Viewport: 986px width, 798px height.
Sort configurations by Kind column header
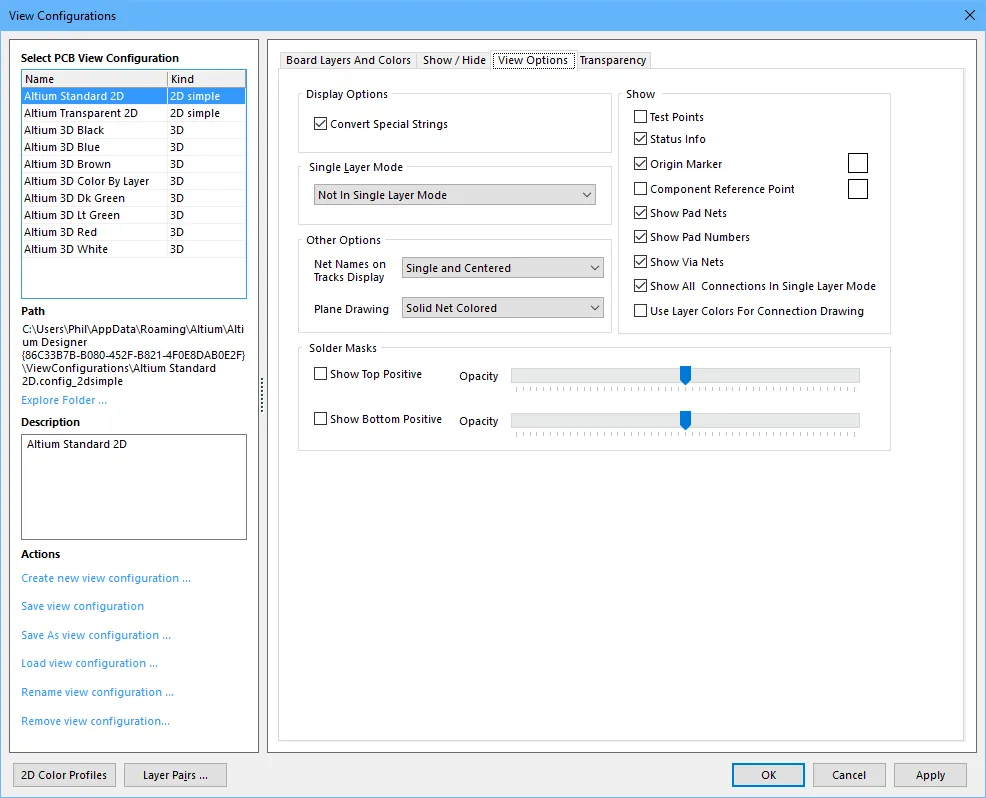tap(206, 79)
